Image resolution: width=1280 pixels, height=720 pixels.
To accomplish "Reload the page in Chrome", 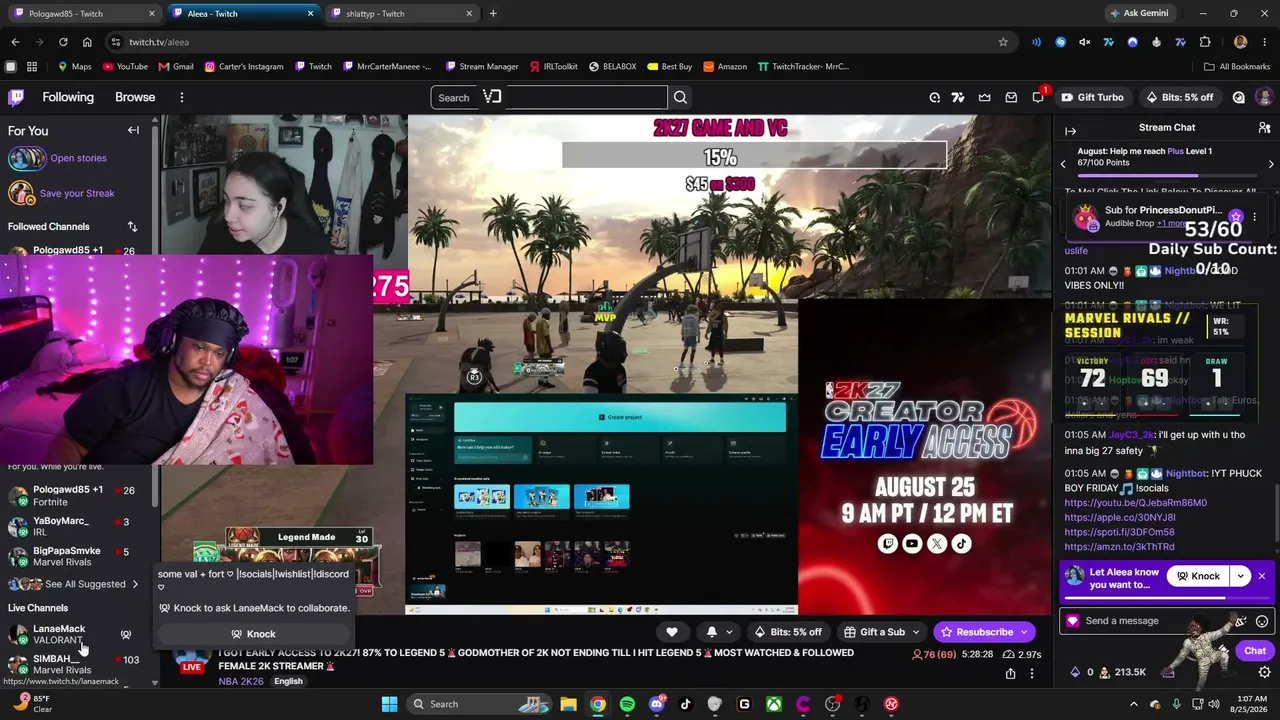I will tap(63, 42).
